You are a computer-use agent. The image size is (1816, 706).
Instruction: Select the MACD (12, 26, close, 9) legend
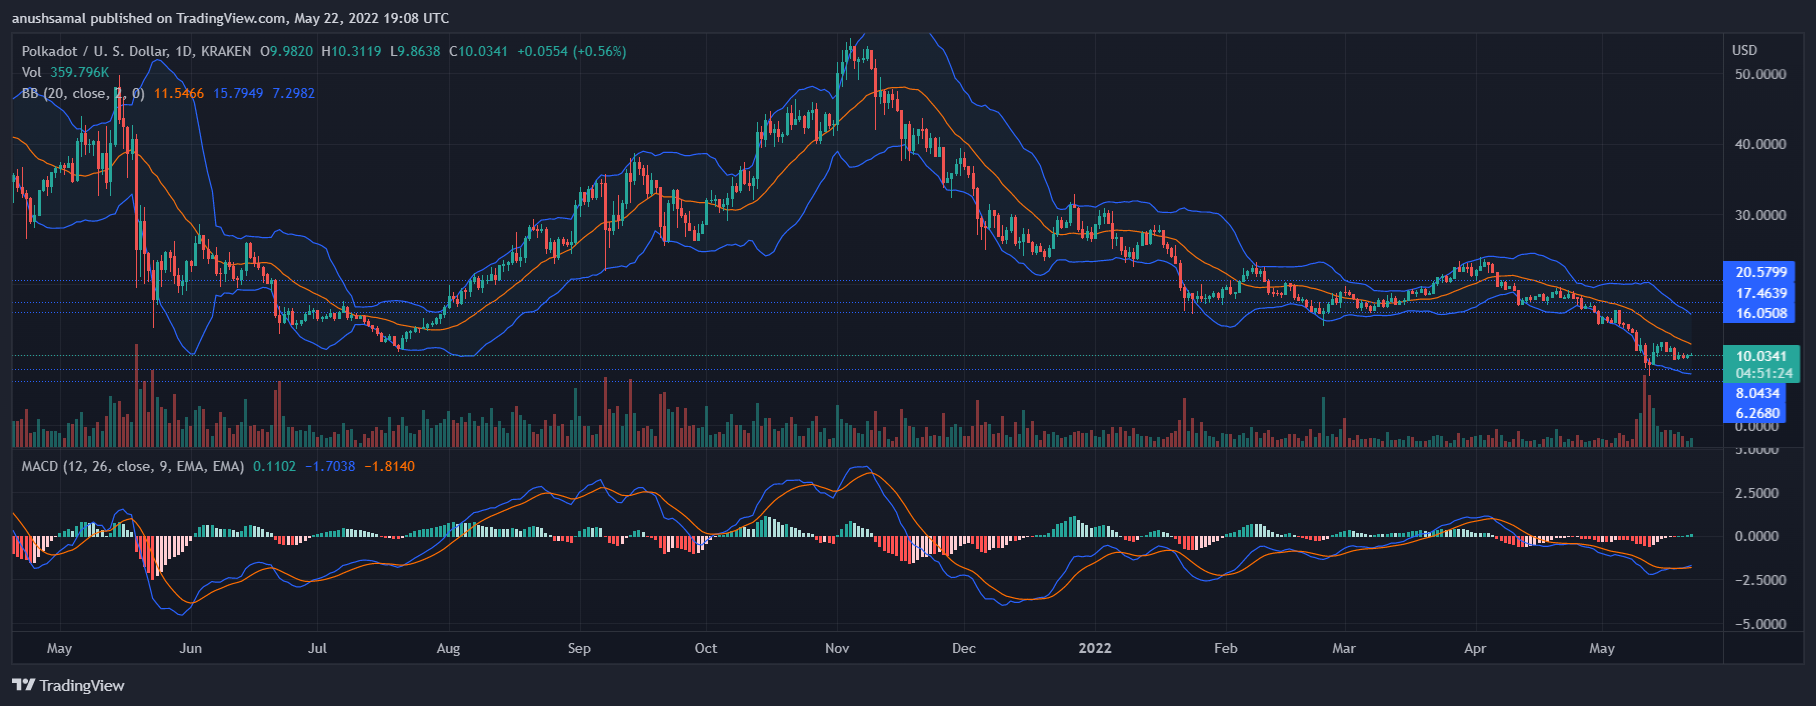point(133,466)
